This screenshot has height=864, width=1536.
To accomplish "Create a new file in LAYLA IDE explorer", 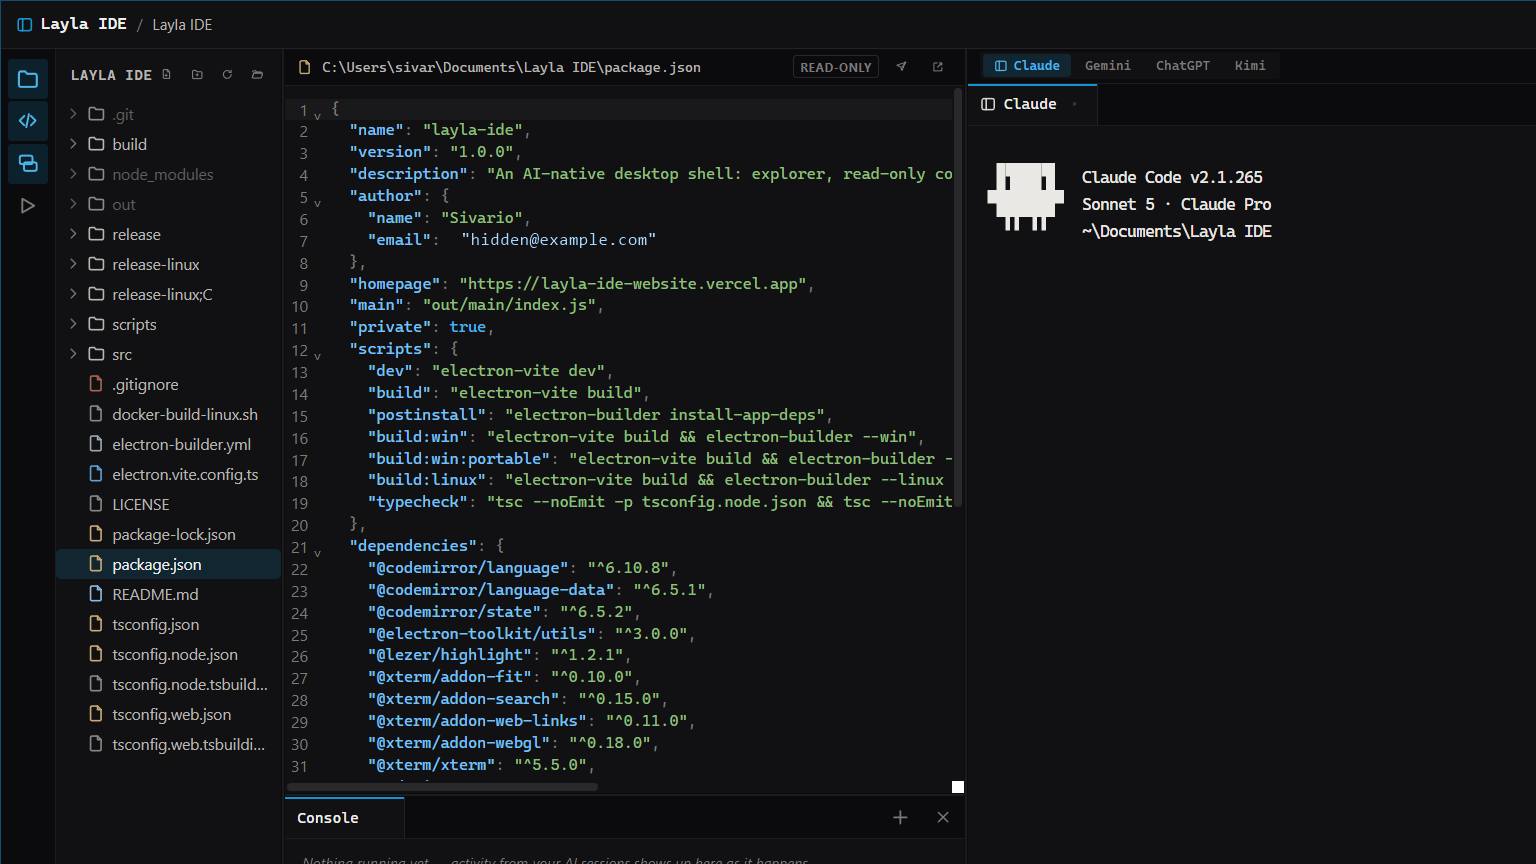I will click(167, 75).
